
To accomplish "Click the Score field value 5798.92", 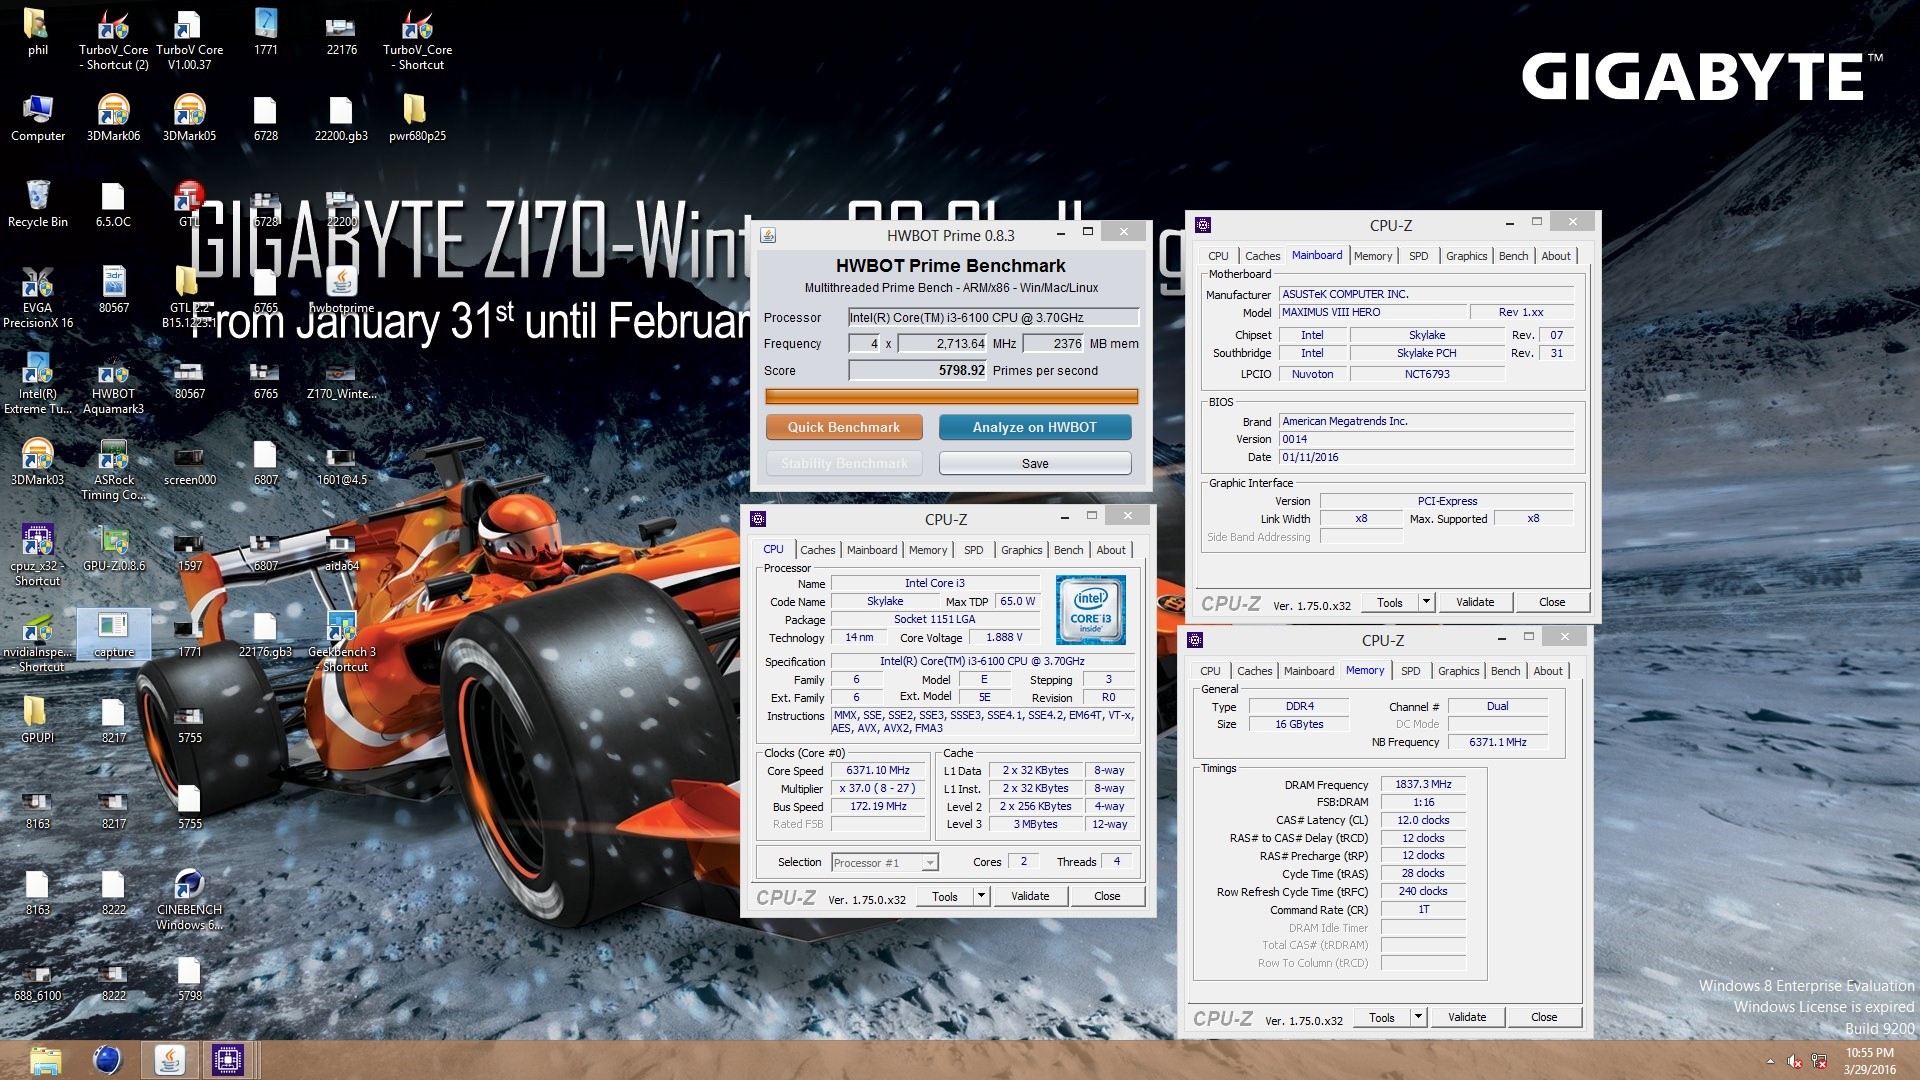I will tap(917, 371).
